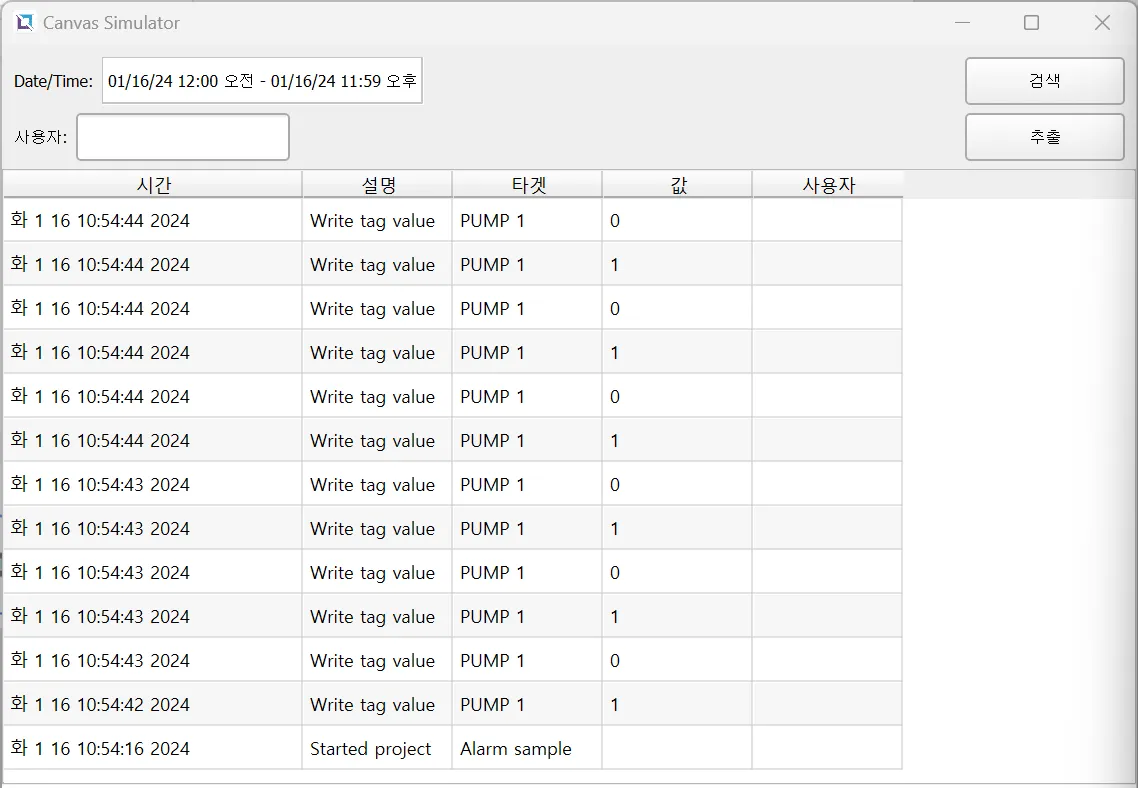The image size is (1138, 788).
Task: Select the 10:54:16 timestamp cell
Action: [x=100, y=749]
